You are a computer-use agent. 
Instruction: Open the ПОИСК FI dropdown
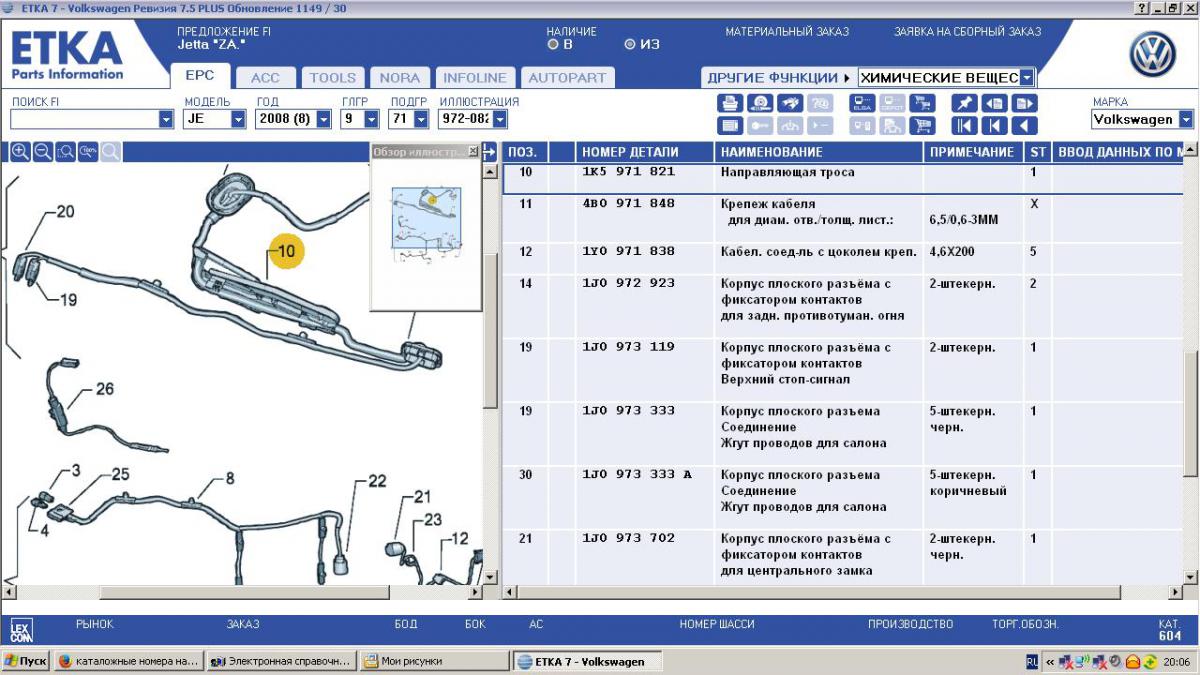click(x=166, y=119)
